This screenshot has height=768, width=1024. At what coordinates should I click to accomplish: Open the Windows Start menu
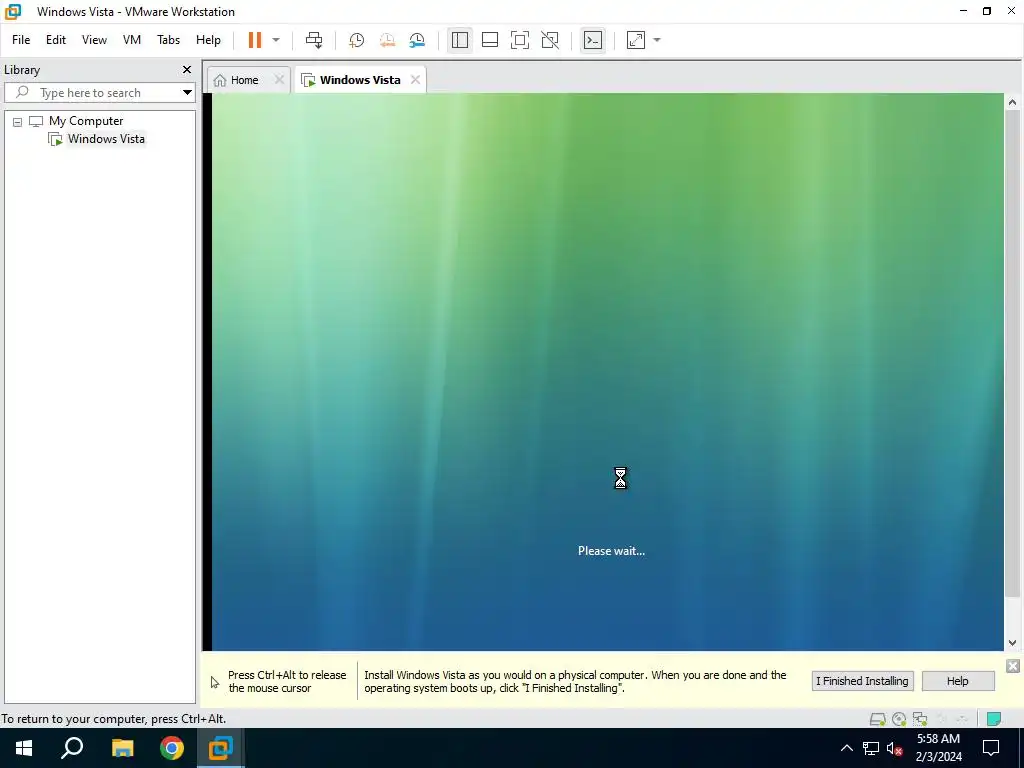24,748
